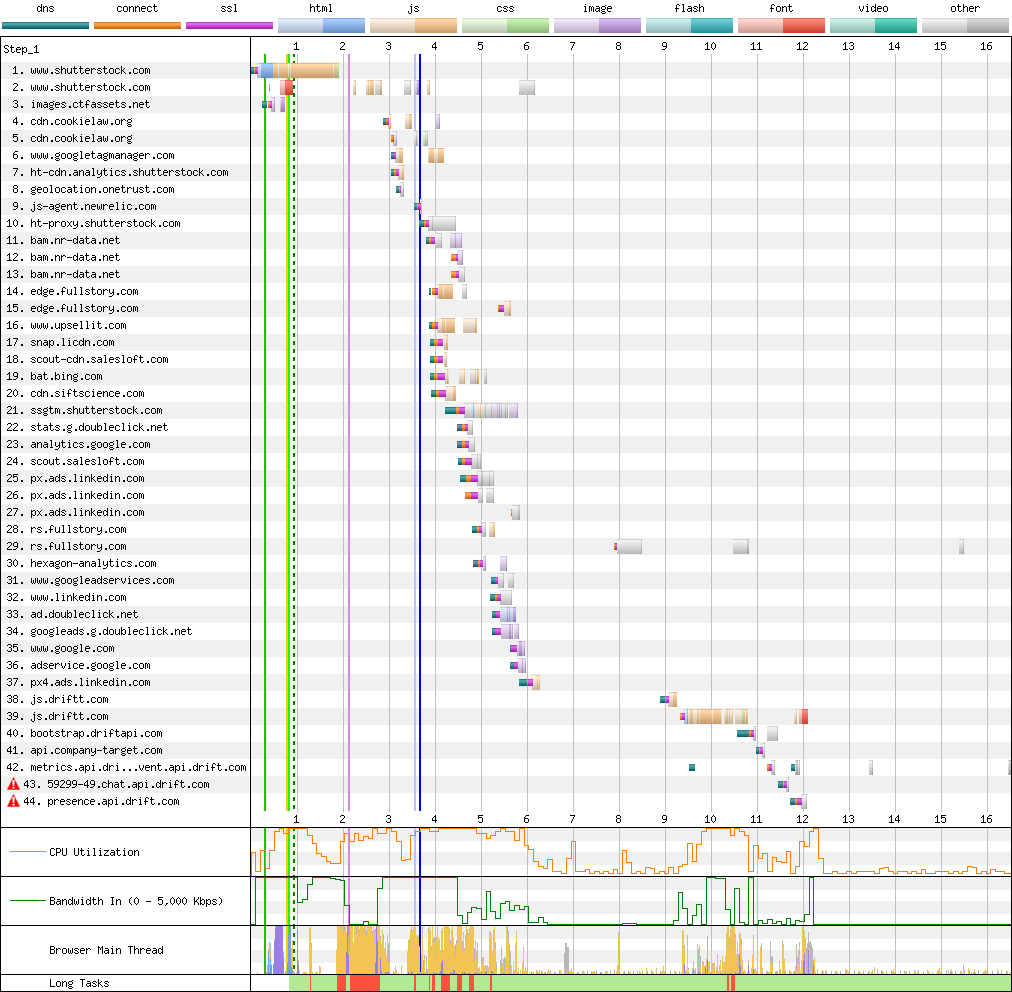Select the orange connect legend bar
Screen dimensions: 1012x992
point(137,25)
